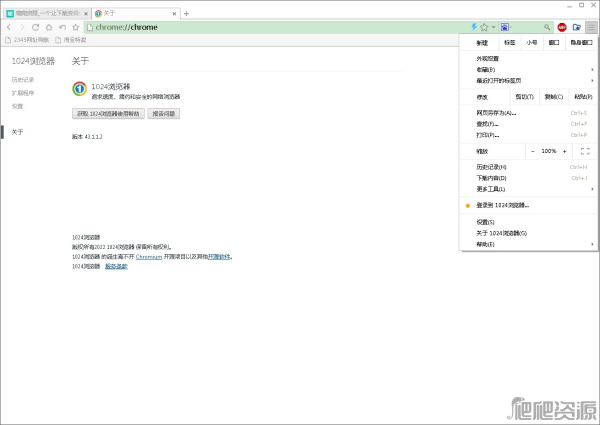The image size is (600, 425).
Task: Click the blue lightning speed mode icon
Action: [x=474, y=27]
